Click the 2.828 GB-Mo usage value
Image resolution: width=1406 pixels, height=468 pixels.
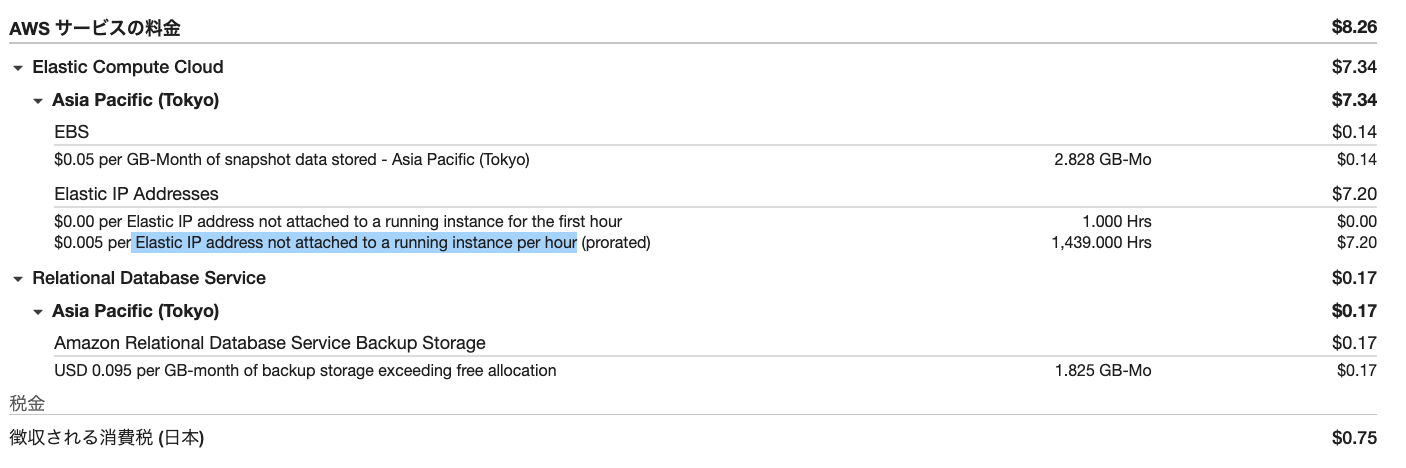coord(1103,160)
